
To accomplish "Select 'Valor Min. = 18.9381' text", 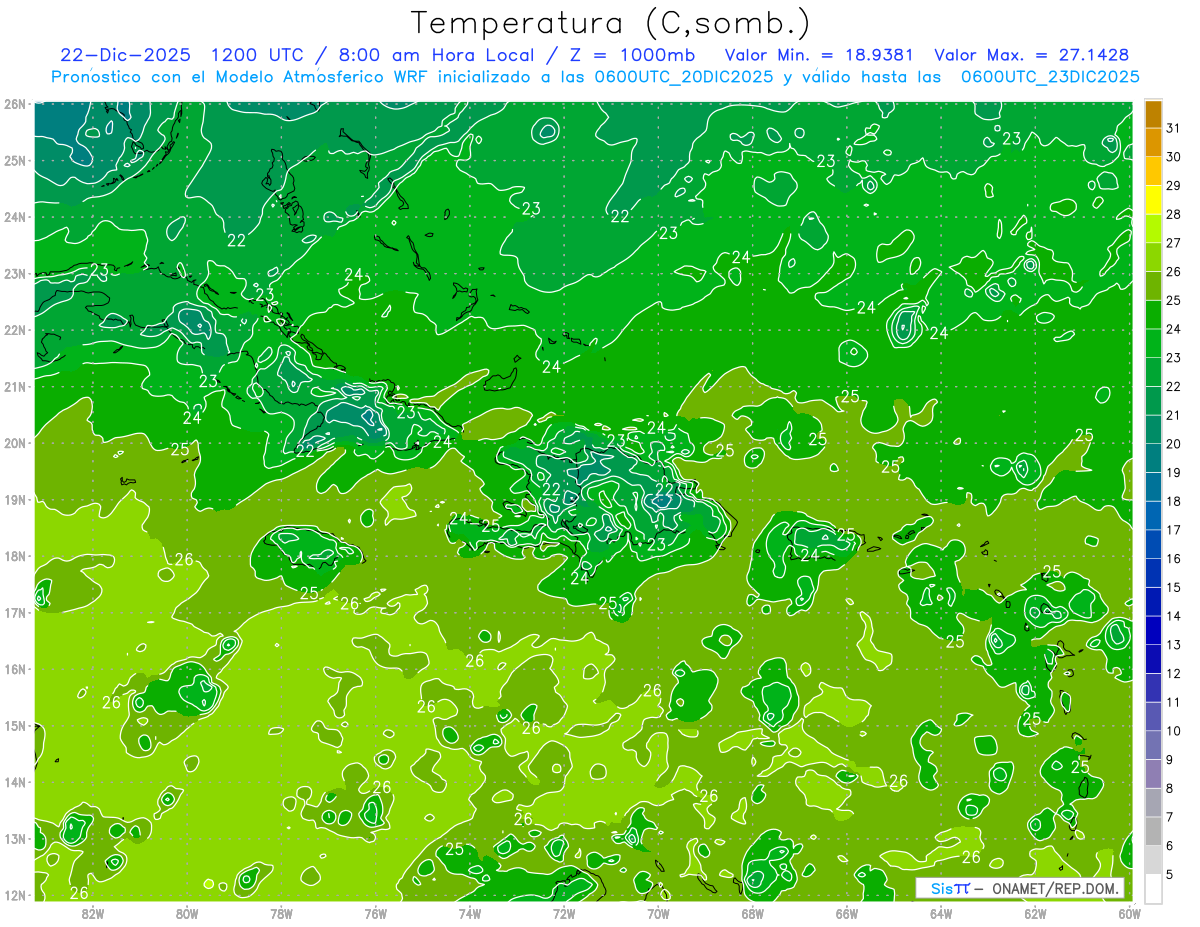I will pyautogui.click(x=821, y=55).
